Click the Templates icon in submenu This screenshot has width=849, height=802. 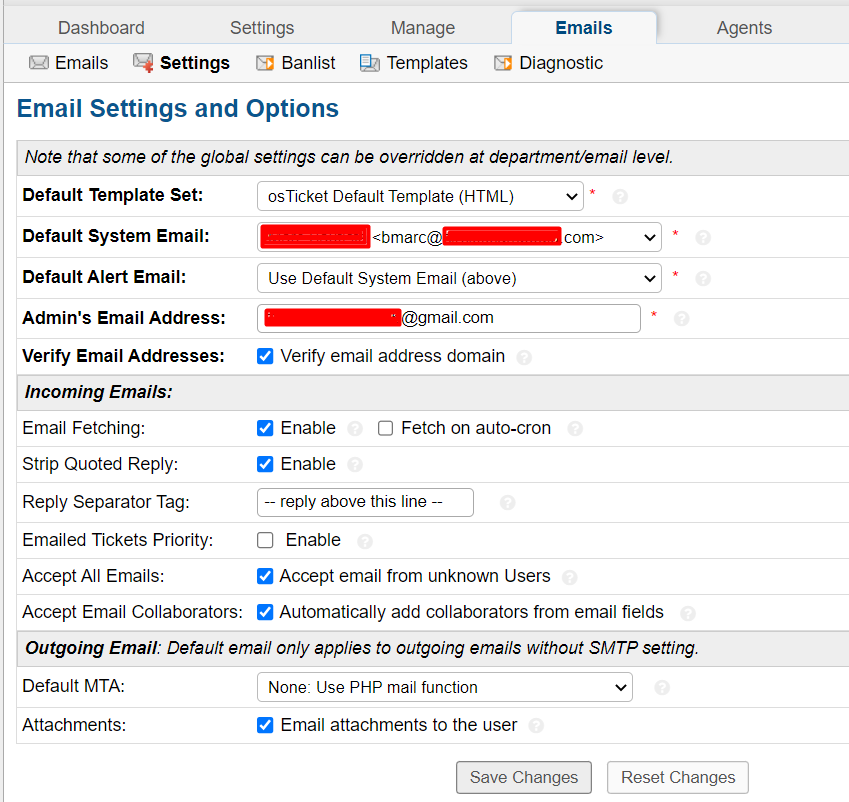point(370,63)
